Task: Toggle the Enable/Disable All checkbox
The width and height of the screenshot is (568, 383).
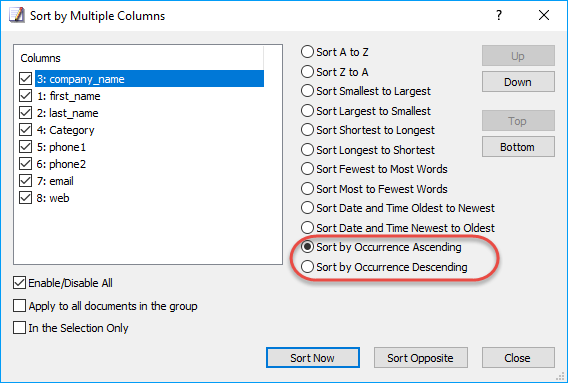Action: click(20, 283)
